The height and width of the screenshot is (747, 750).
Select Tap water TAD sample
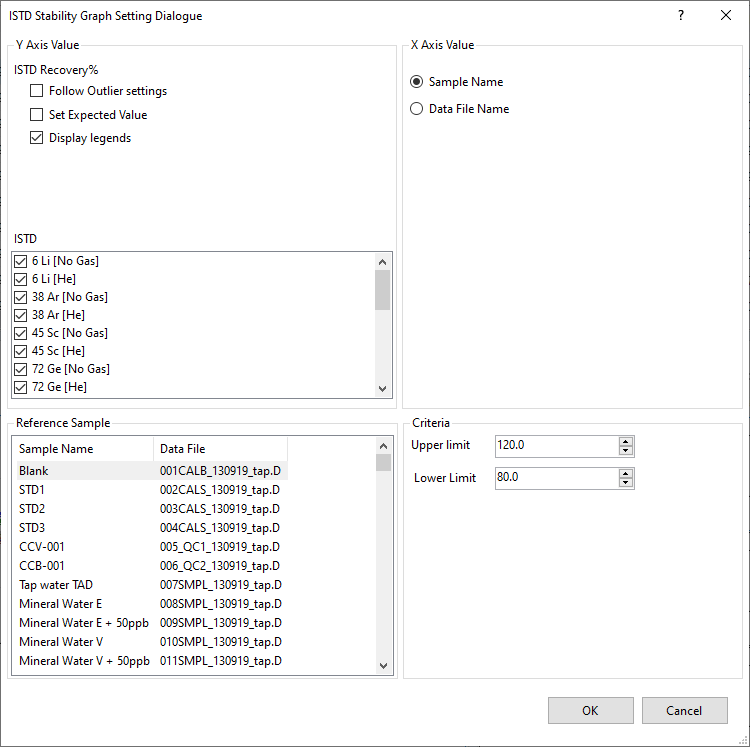[152, 584]
